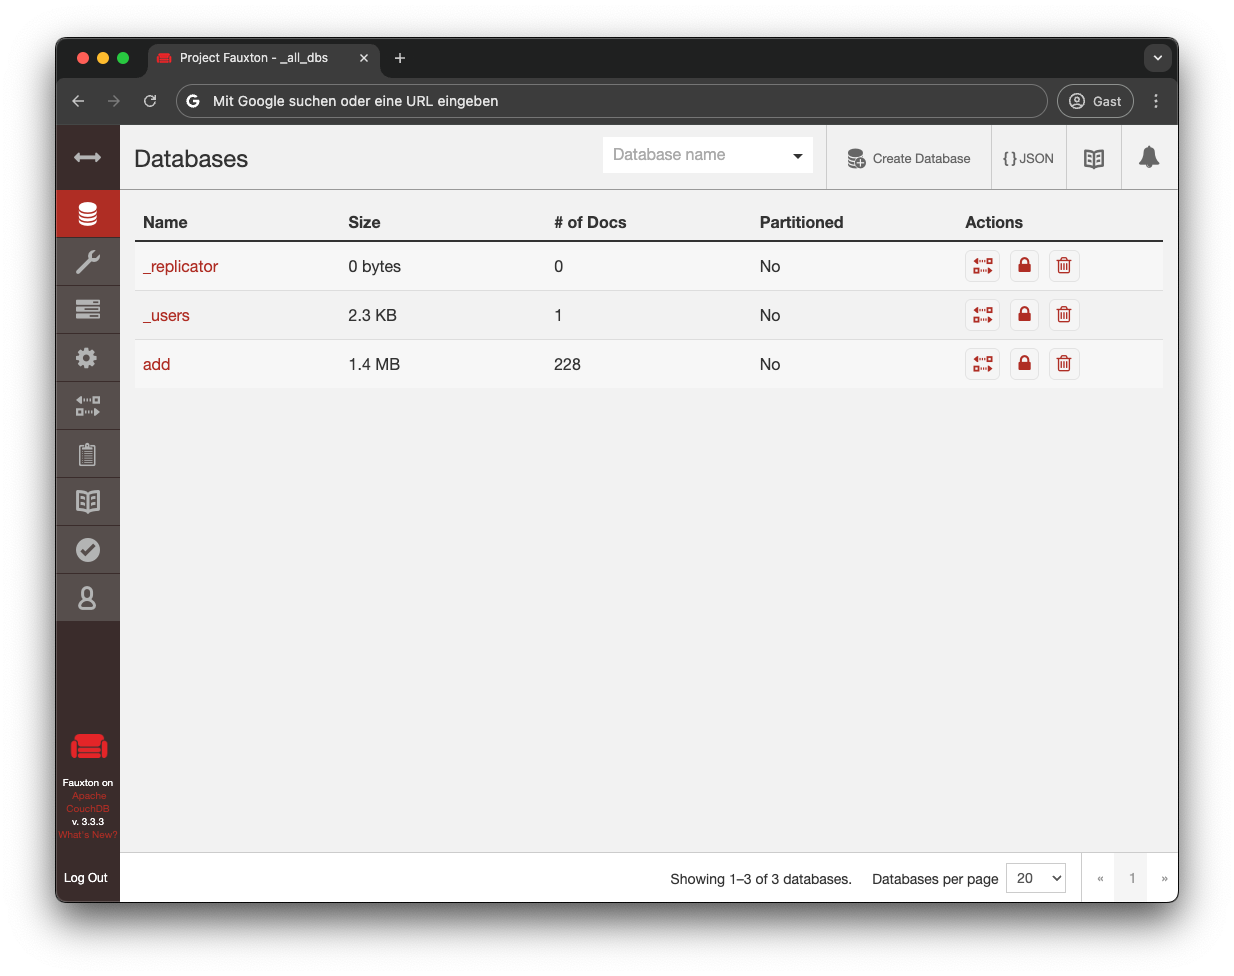Open the databases per page selector
This screenshot has height=976, width=1234.
[1036, 878]
